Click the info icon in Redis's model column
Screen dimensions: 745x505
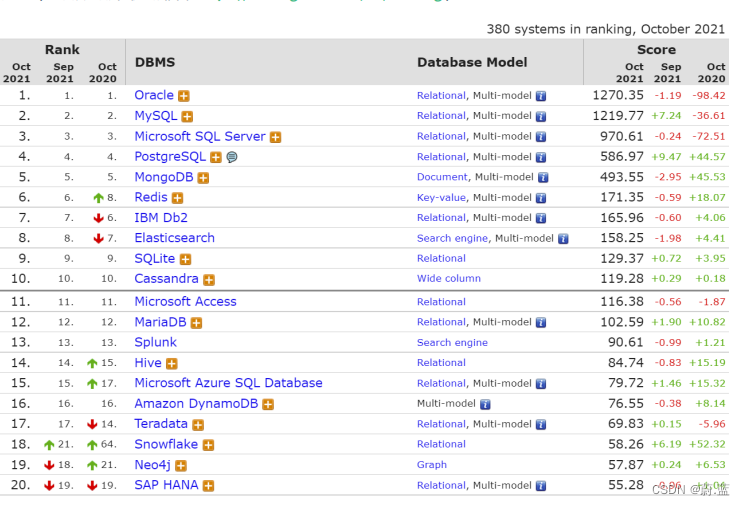click(x=541, y=198)
